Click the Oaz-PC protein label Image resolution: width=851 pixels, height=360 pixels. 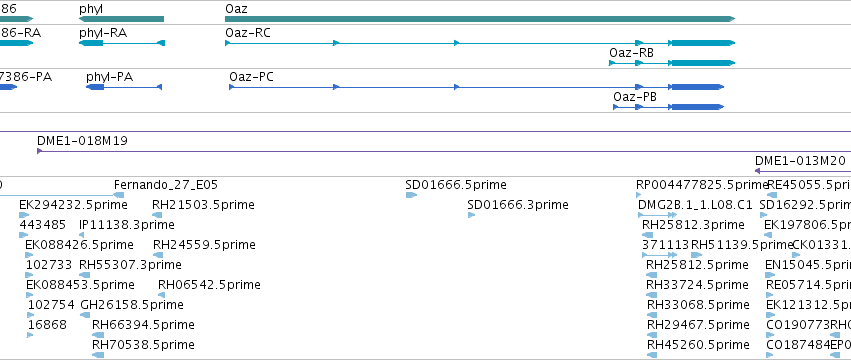coord(251,77)
